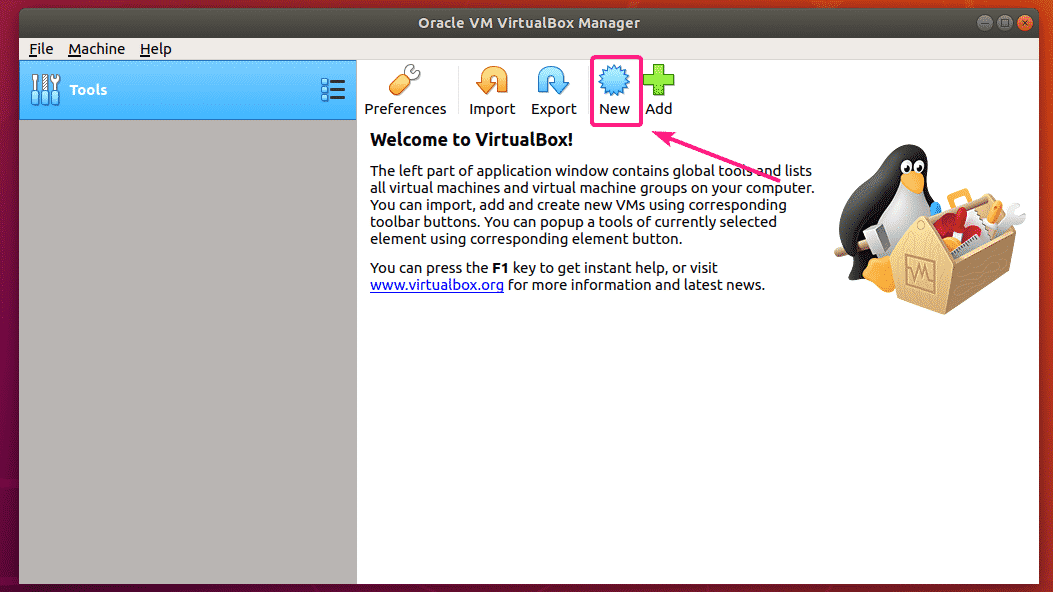Click the New toolbar button label
The width and height of the screenshot is (1053, 592).
[615, 108]
